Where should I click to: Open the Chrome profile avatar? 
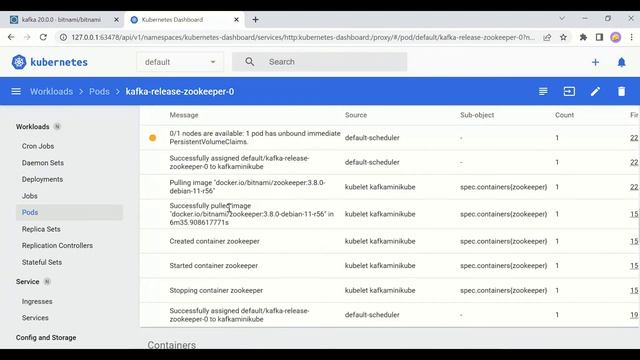616,37
